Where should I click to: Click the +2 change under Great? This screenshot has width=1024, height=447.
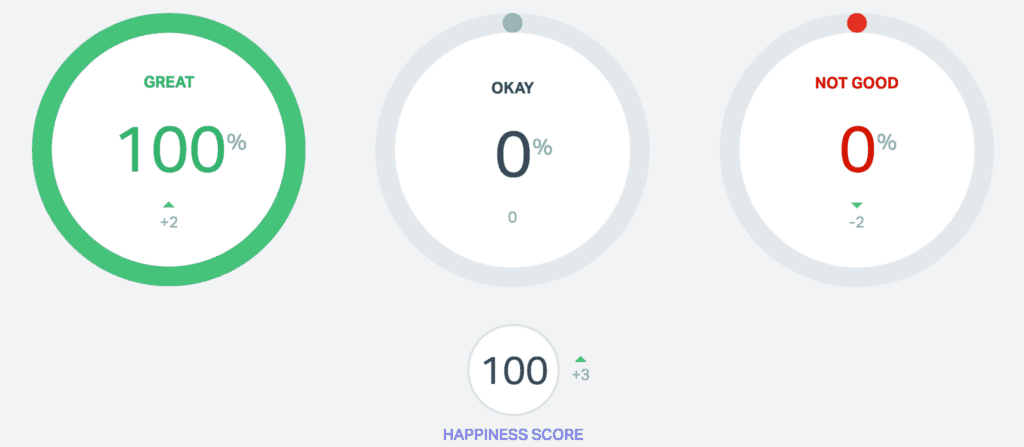tap(168, 222)
